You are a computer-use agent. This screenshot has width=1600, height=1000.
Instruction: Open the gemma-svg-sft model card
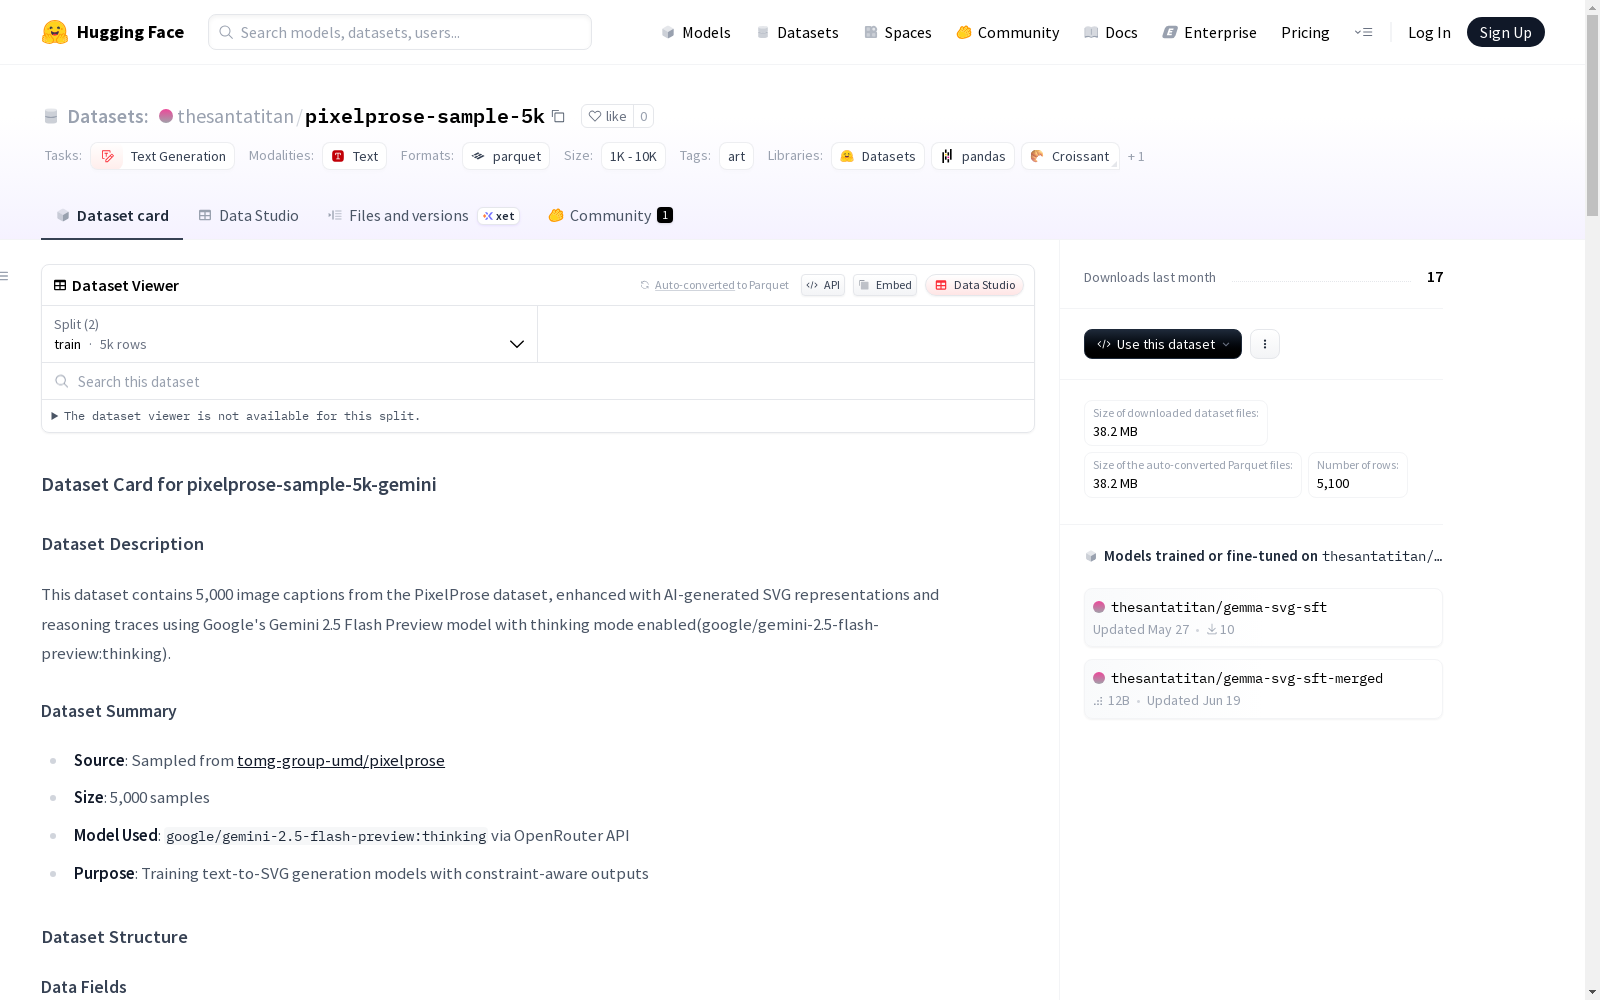pos(1263,618)
